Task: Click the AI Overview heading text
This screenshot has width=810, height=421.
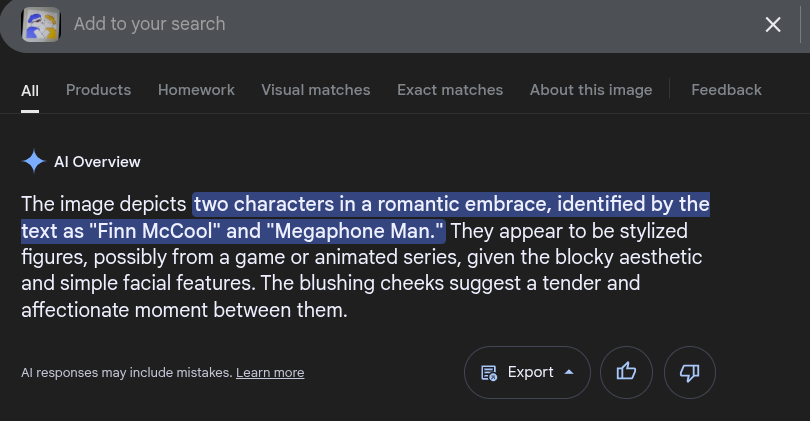Action: [97, 162]
